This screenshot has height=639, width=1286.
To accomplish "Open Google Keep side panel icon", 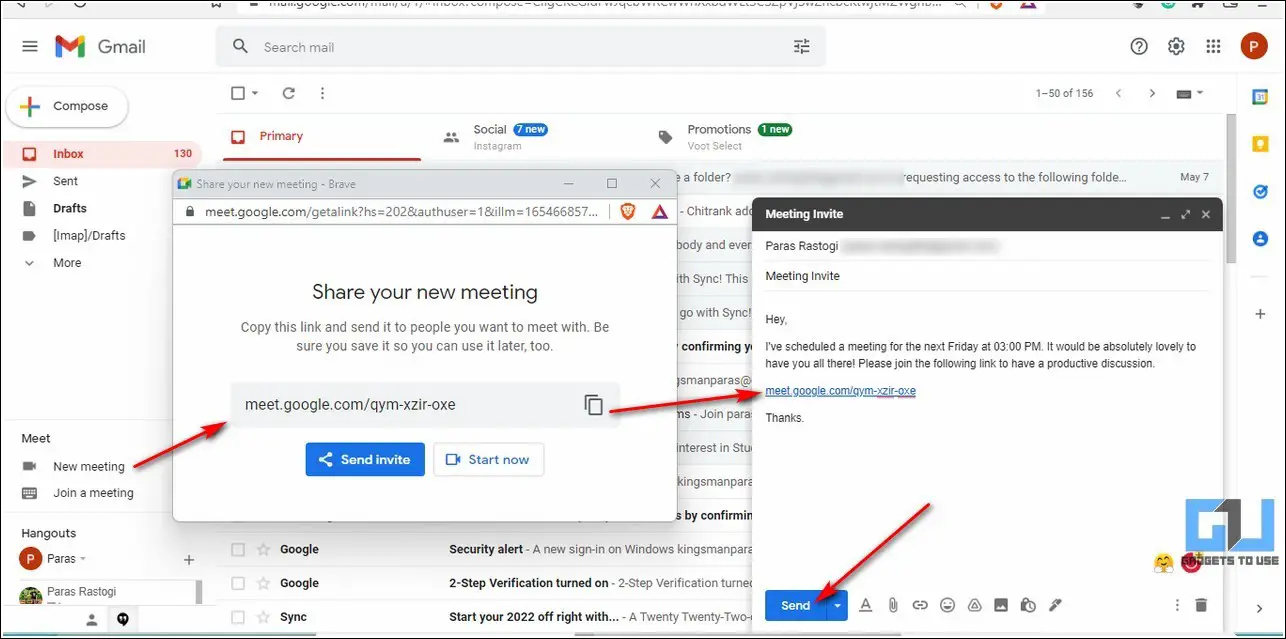I will point(1260,144).
